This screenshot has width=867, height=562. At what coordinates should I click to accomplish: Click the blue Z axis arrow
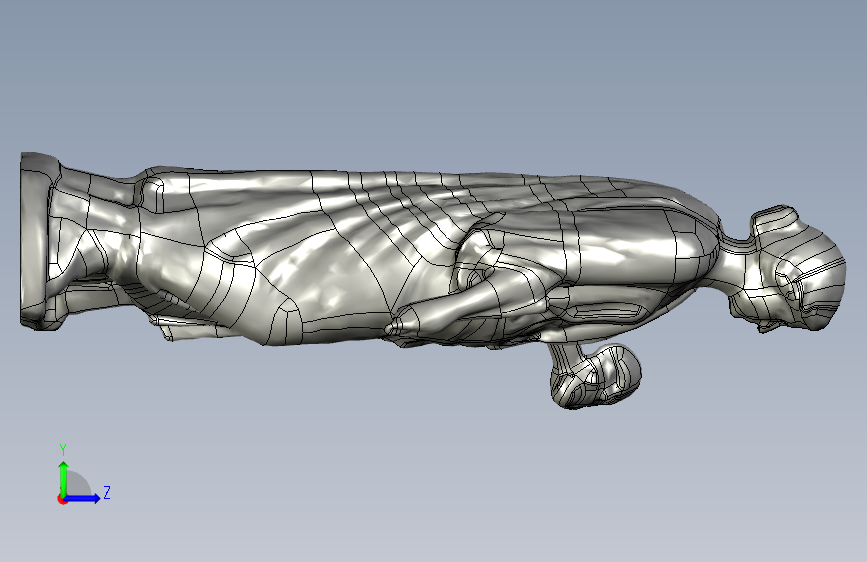83,498
